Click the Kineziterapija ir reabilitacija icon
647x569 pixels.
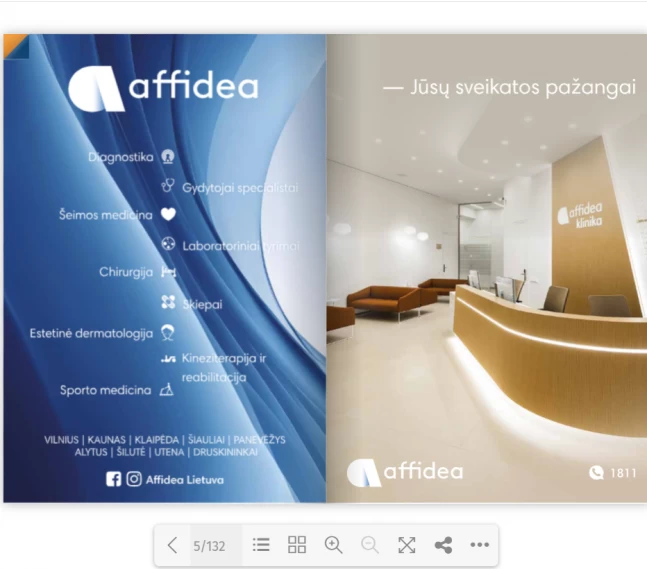168,359
